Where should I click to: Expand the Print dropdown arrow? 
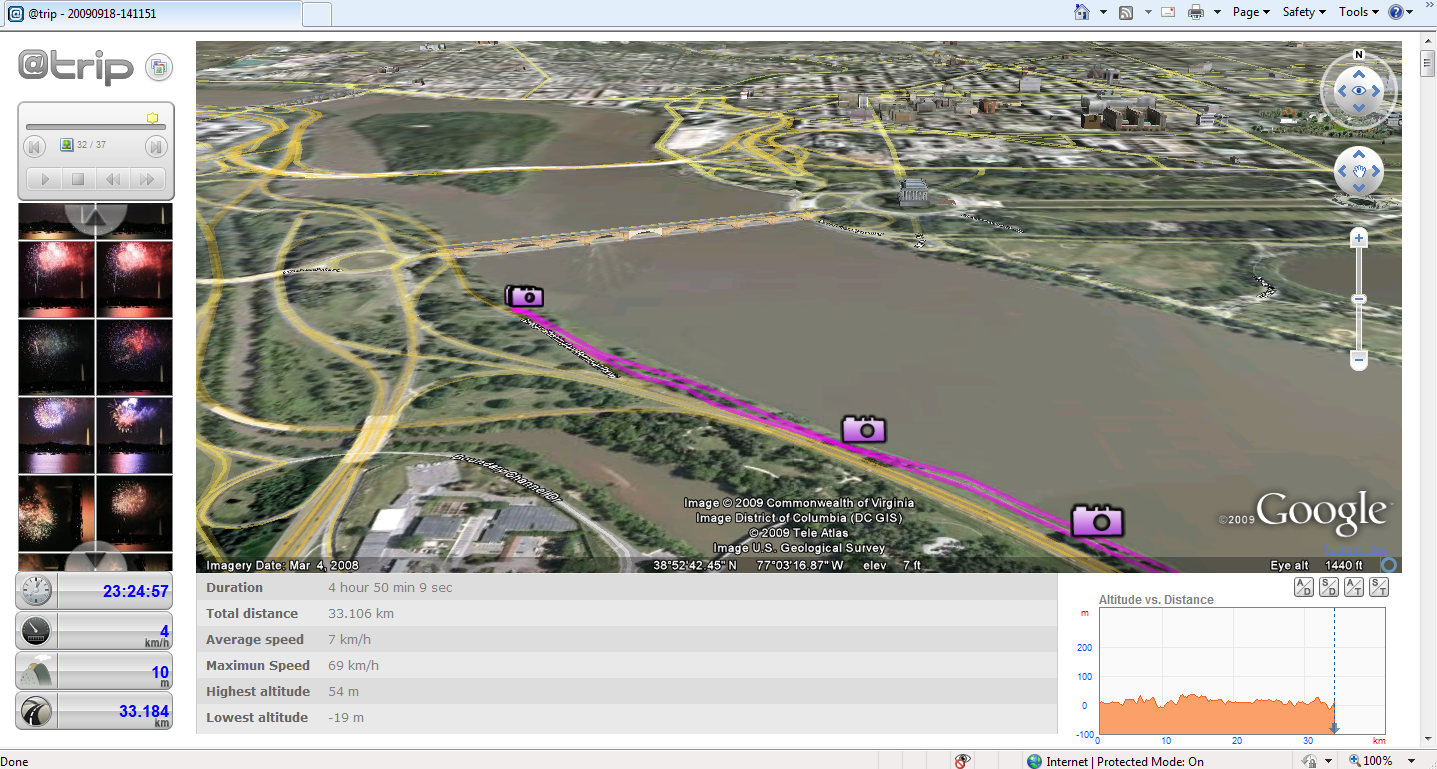1218,12
